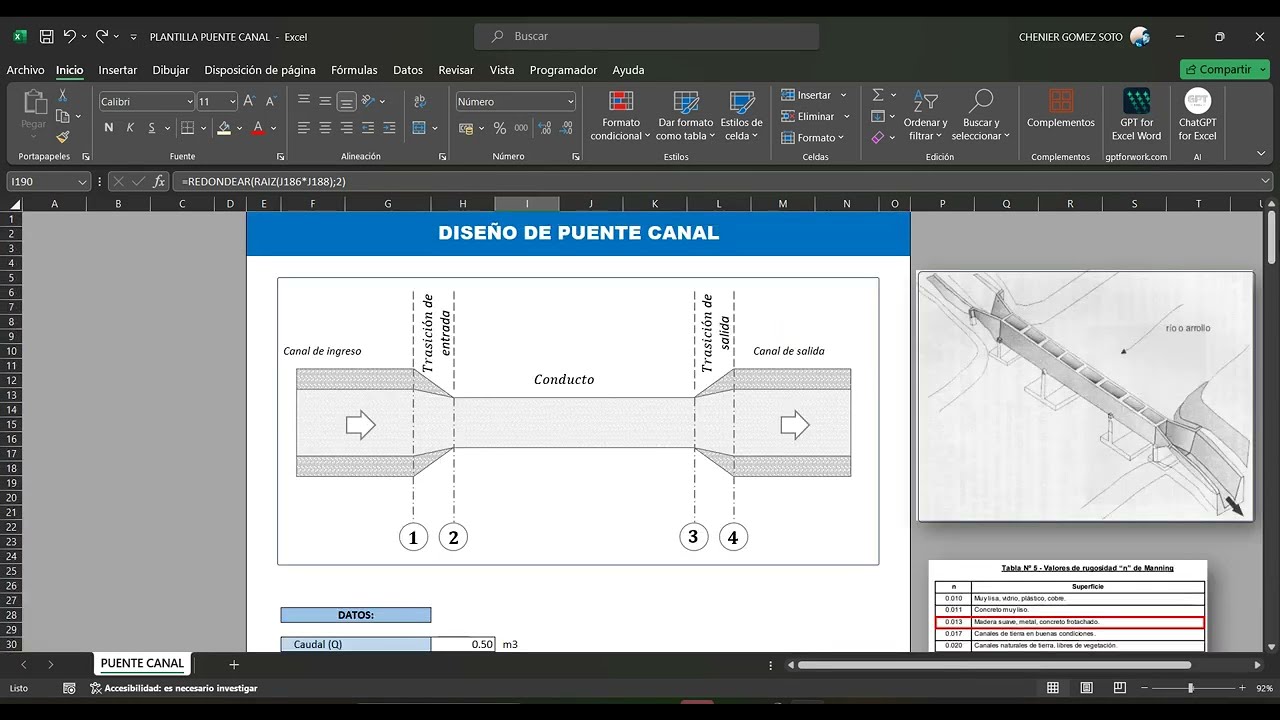Toggle Underline (S) formatting
Screen dimensions: 1280x720
152,128
